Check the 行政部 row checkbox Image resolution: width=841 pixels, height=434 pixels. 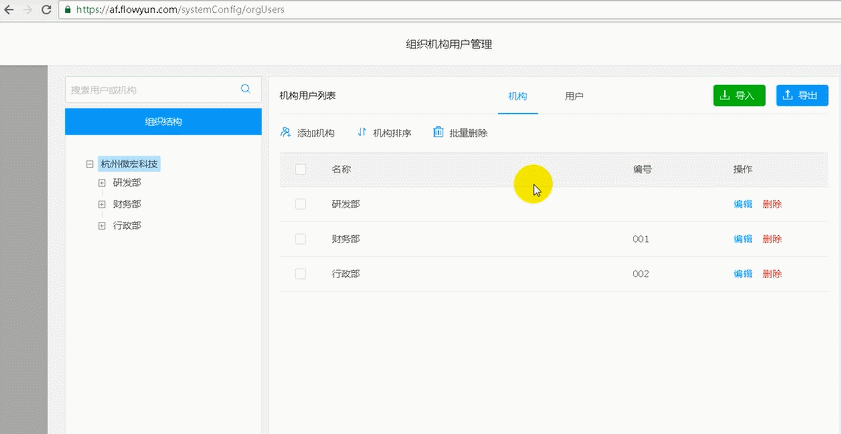point(300,274)
